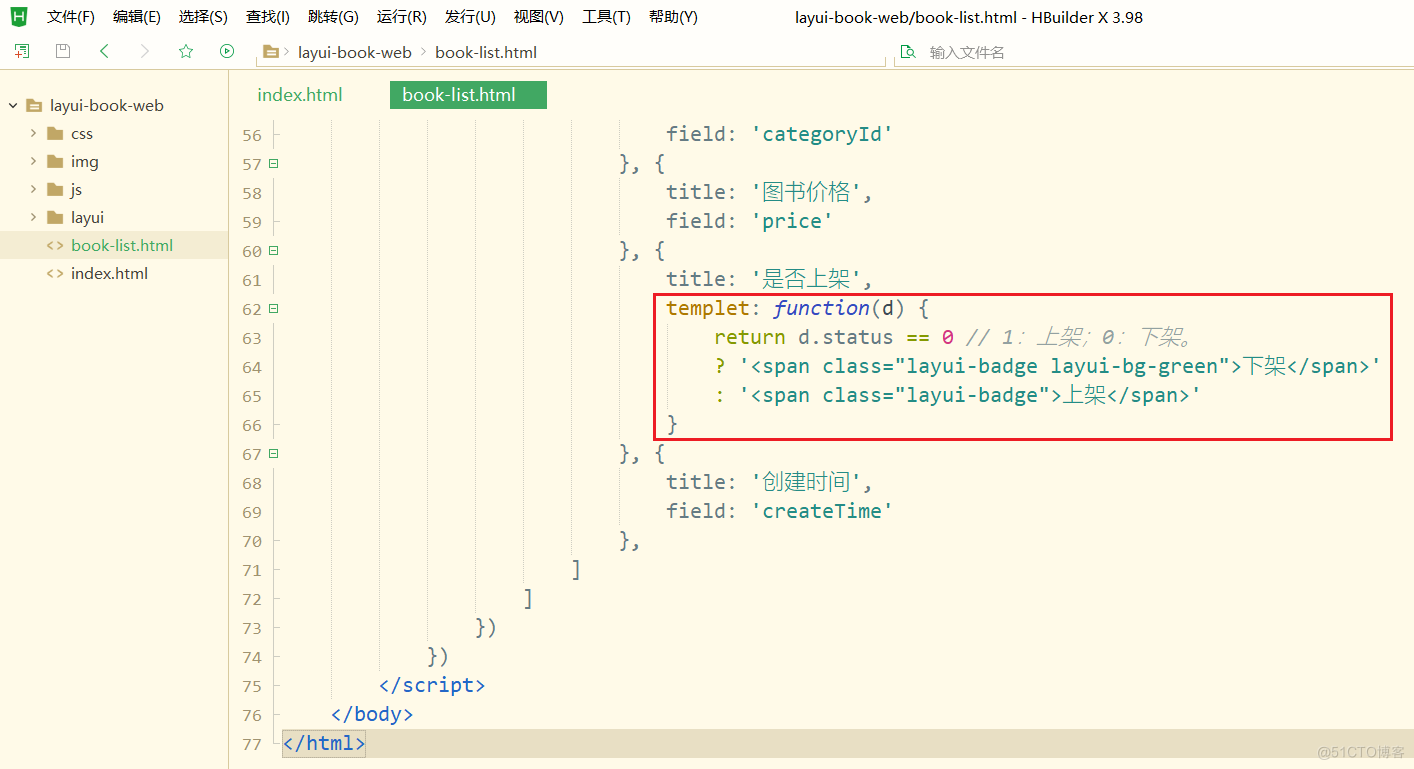
Task: Click the 上架 span text on line 65
Action: (1083, 395)
